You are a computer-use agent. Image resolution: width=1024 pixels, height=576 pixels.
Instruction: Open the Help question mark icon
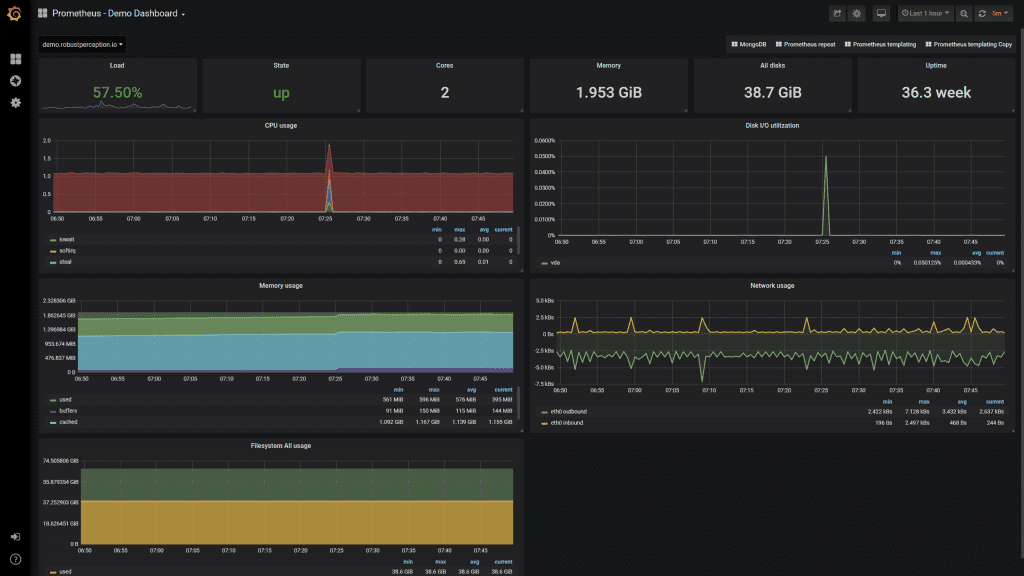15,559
